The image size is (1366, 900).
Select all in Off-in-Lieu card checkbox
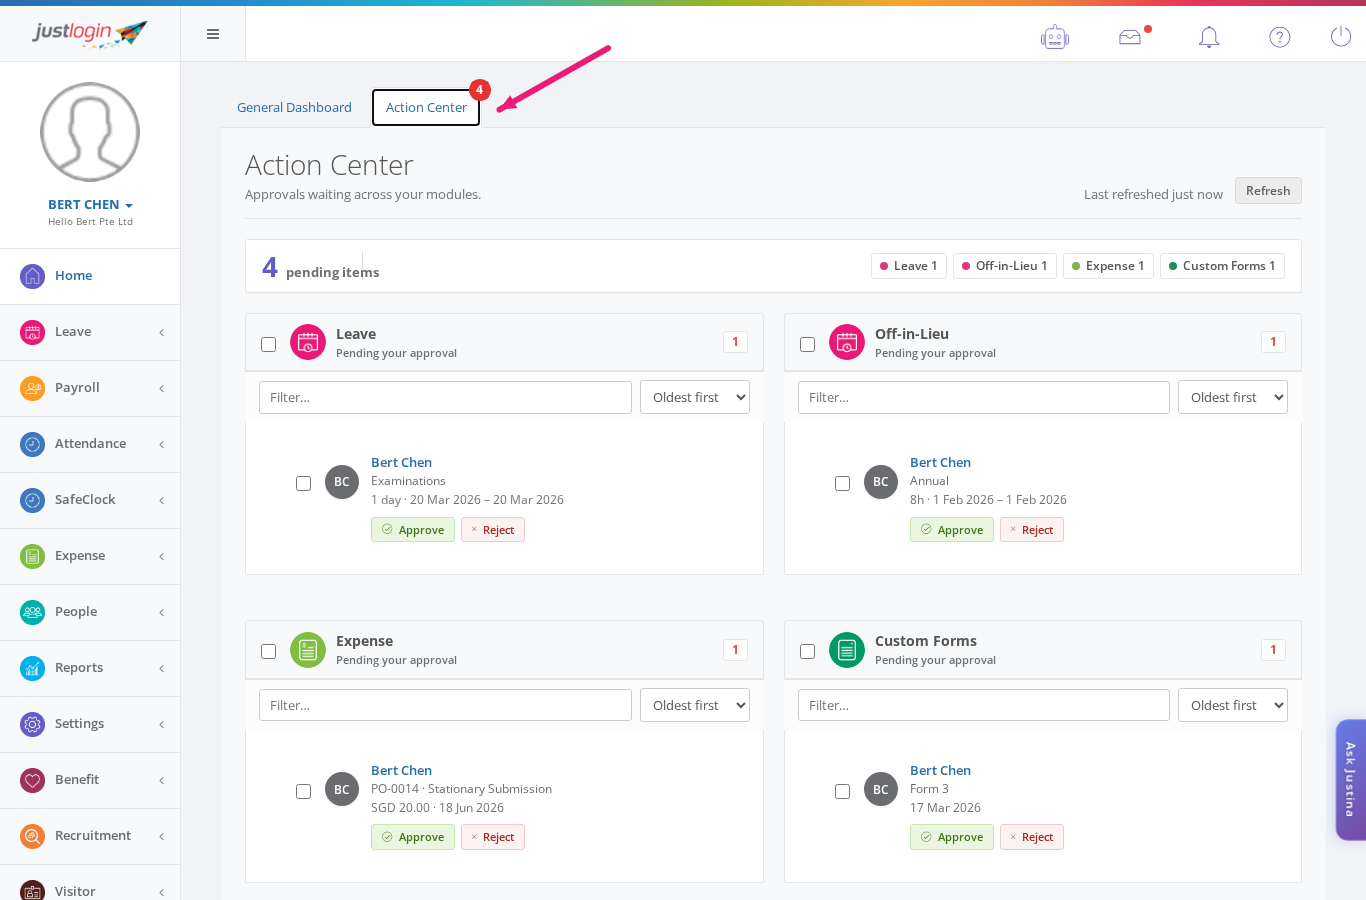(x=807, y=344)
